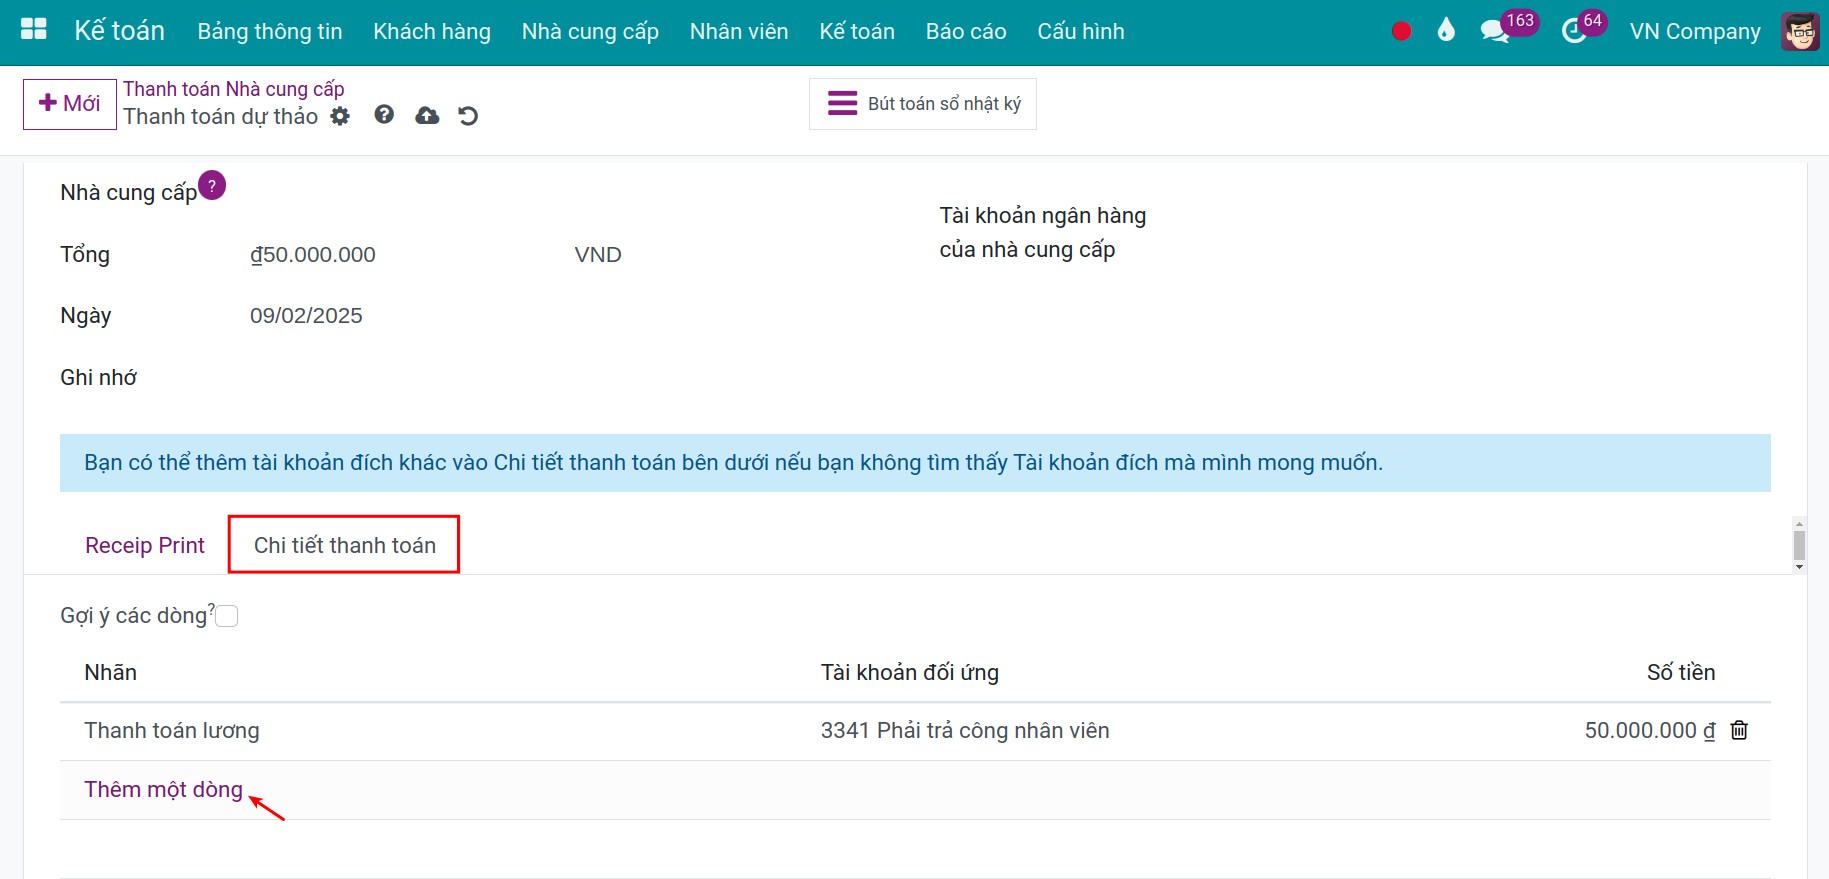Open the apps grid home menu
This screenshot has height=879, width=1829.
34,30
